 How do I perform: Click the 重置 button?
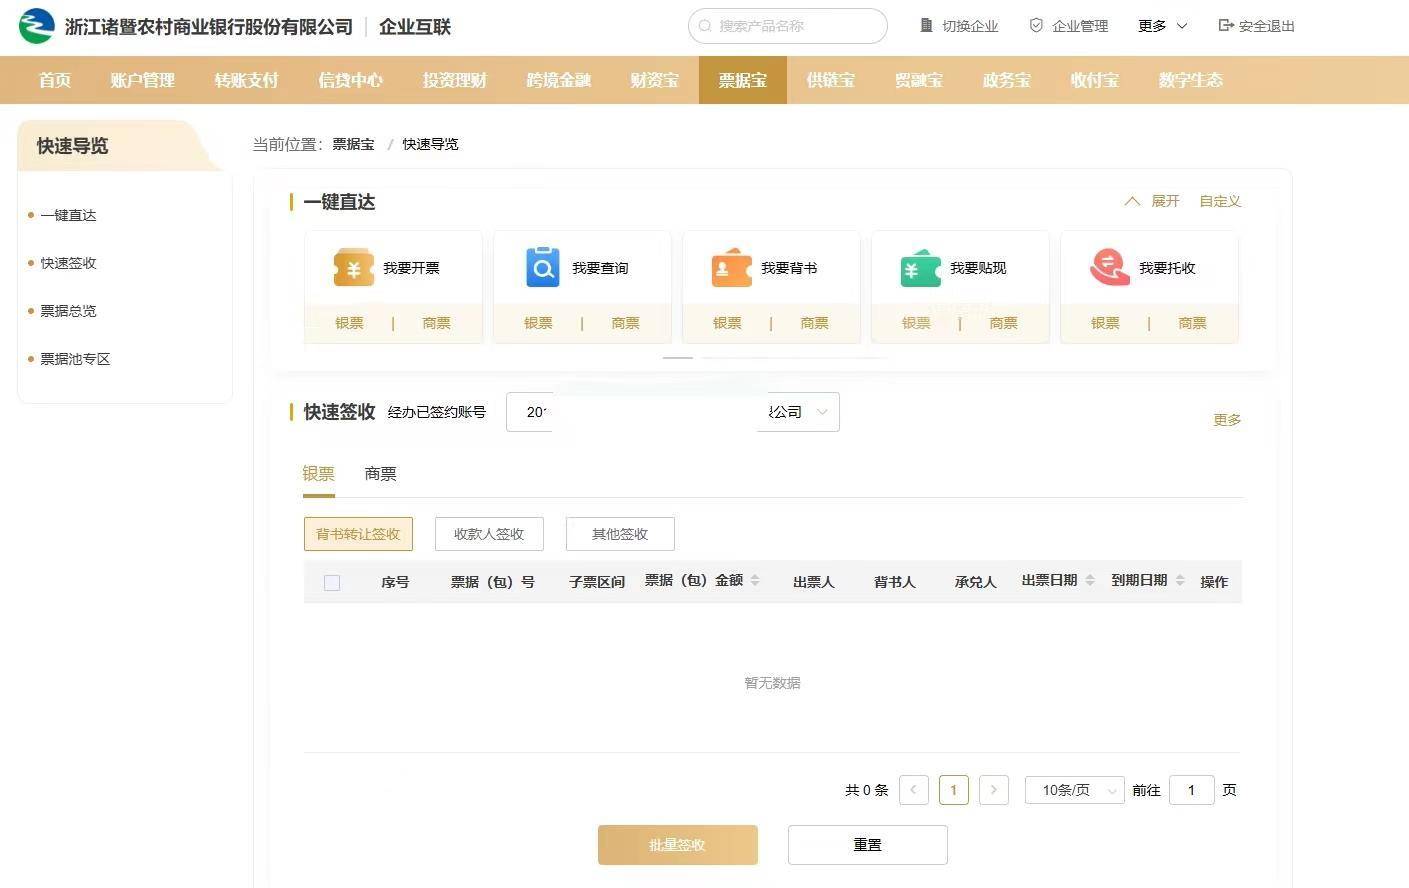867,845
